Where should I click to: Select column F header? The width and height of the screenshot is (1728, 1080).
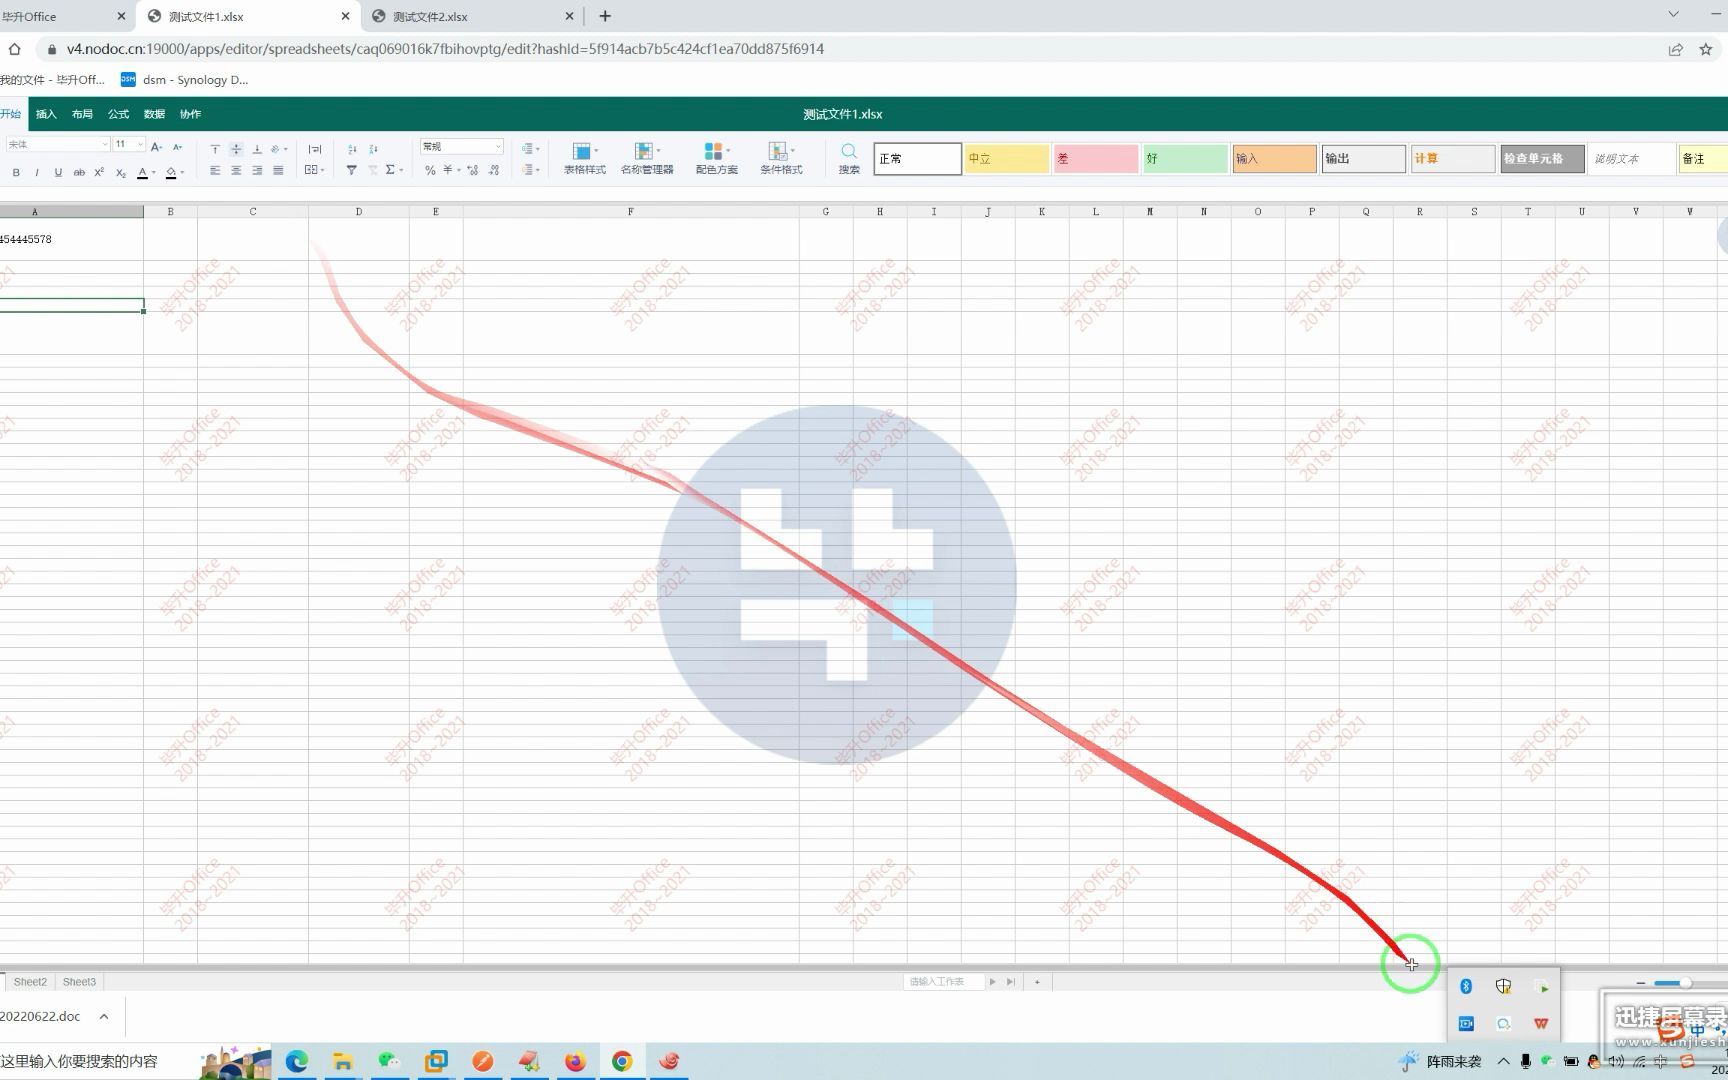click(631, 212)
